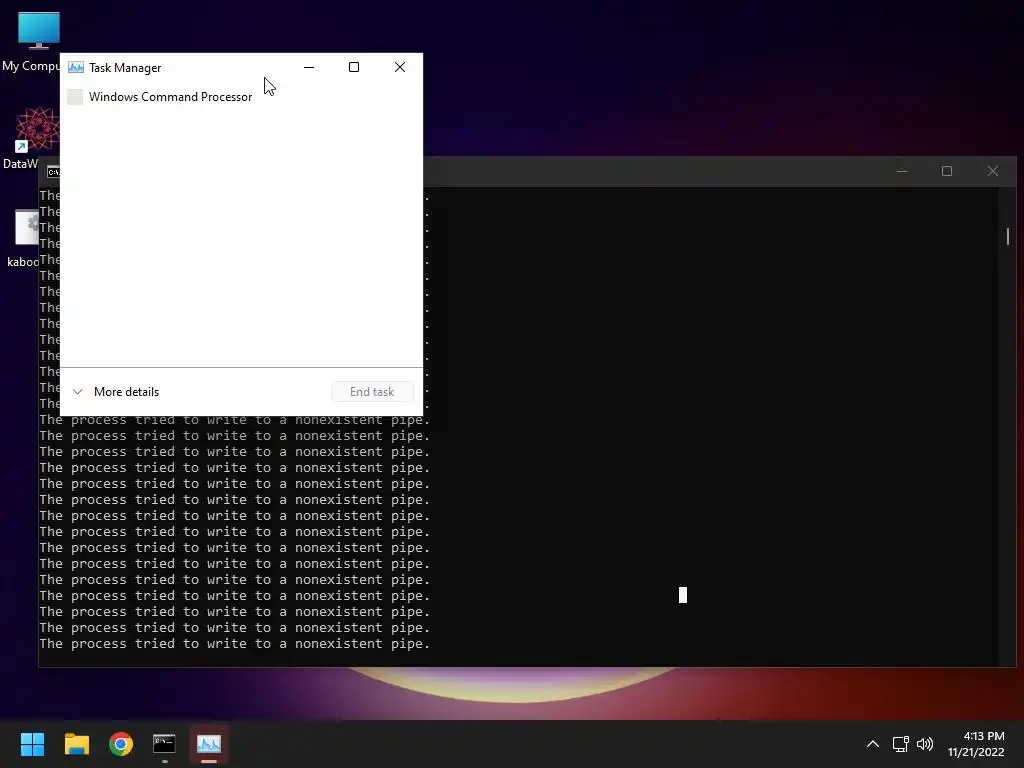Open network settings from the tray
The height and width of the screenshot is (768, 1024).
(901, 744)
